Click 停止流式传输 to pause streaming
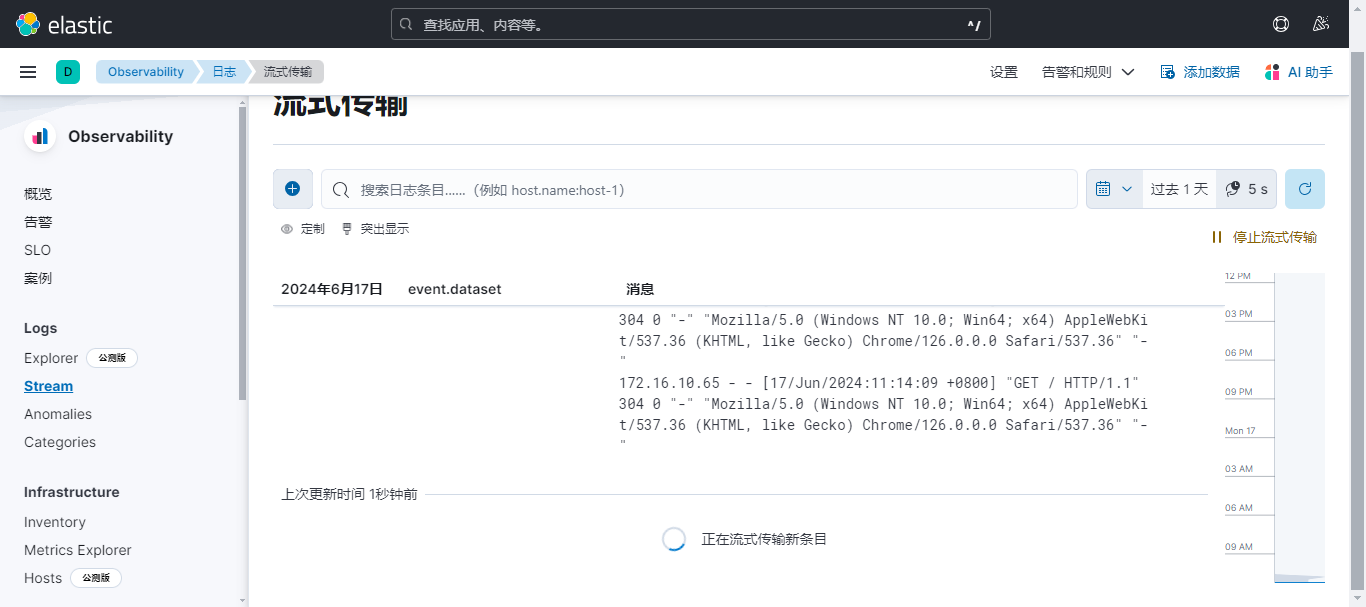The width and height of the screenshot is (1366, 607). pos(1264,237)
